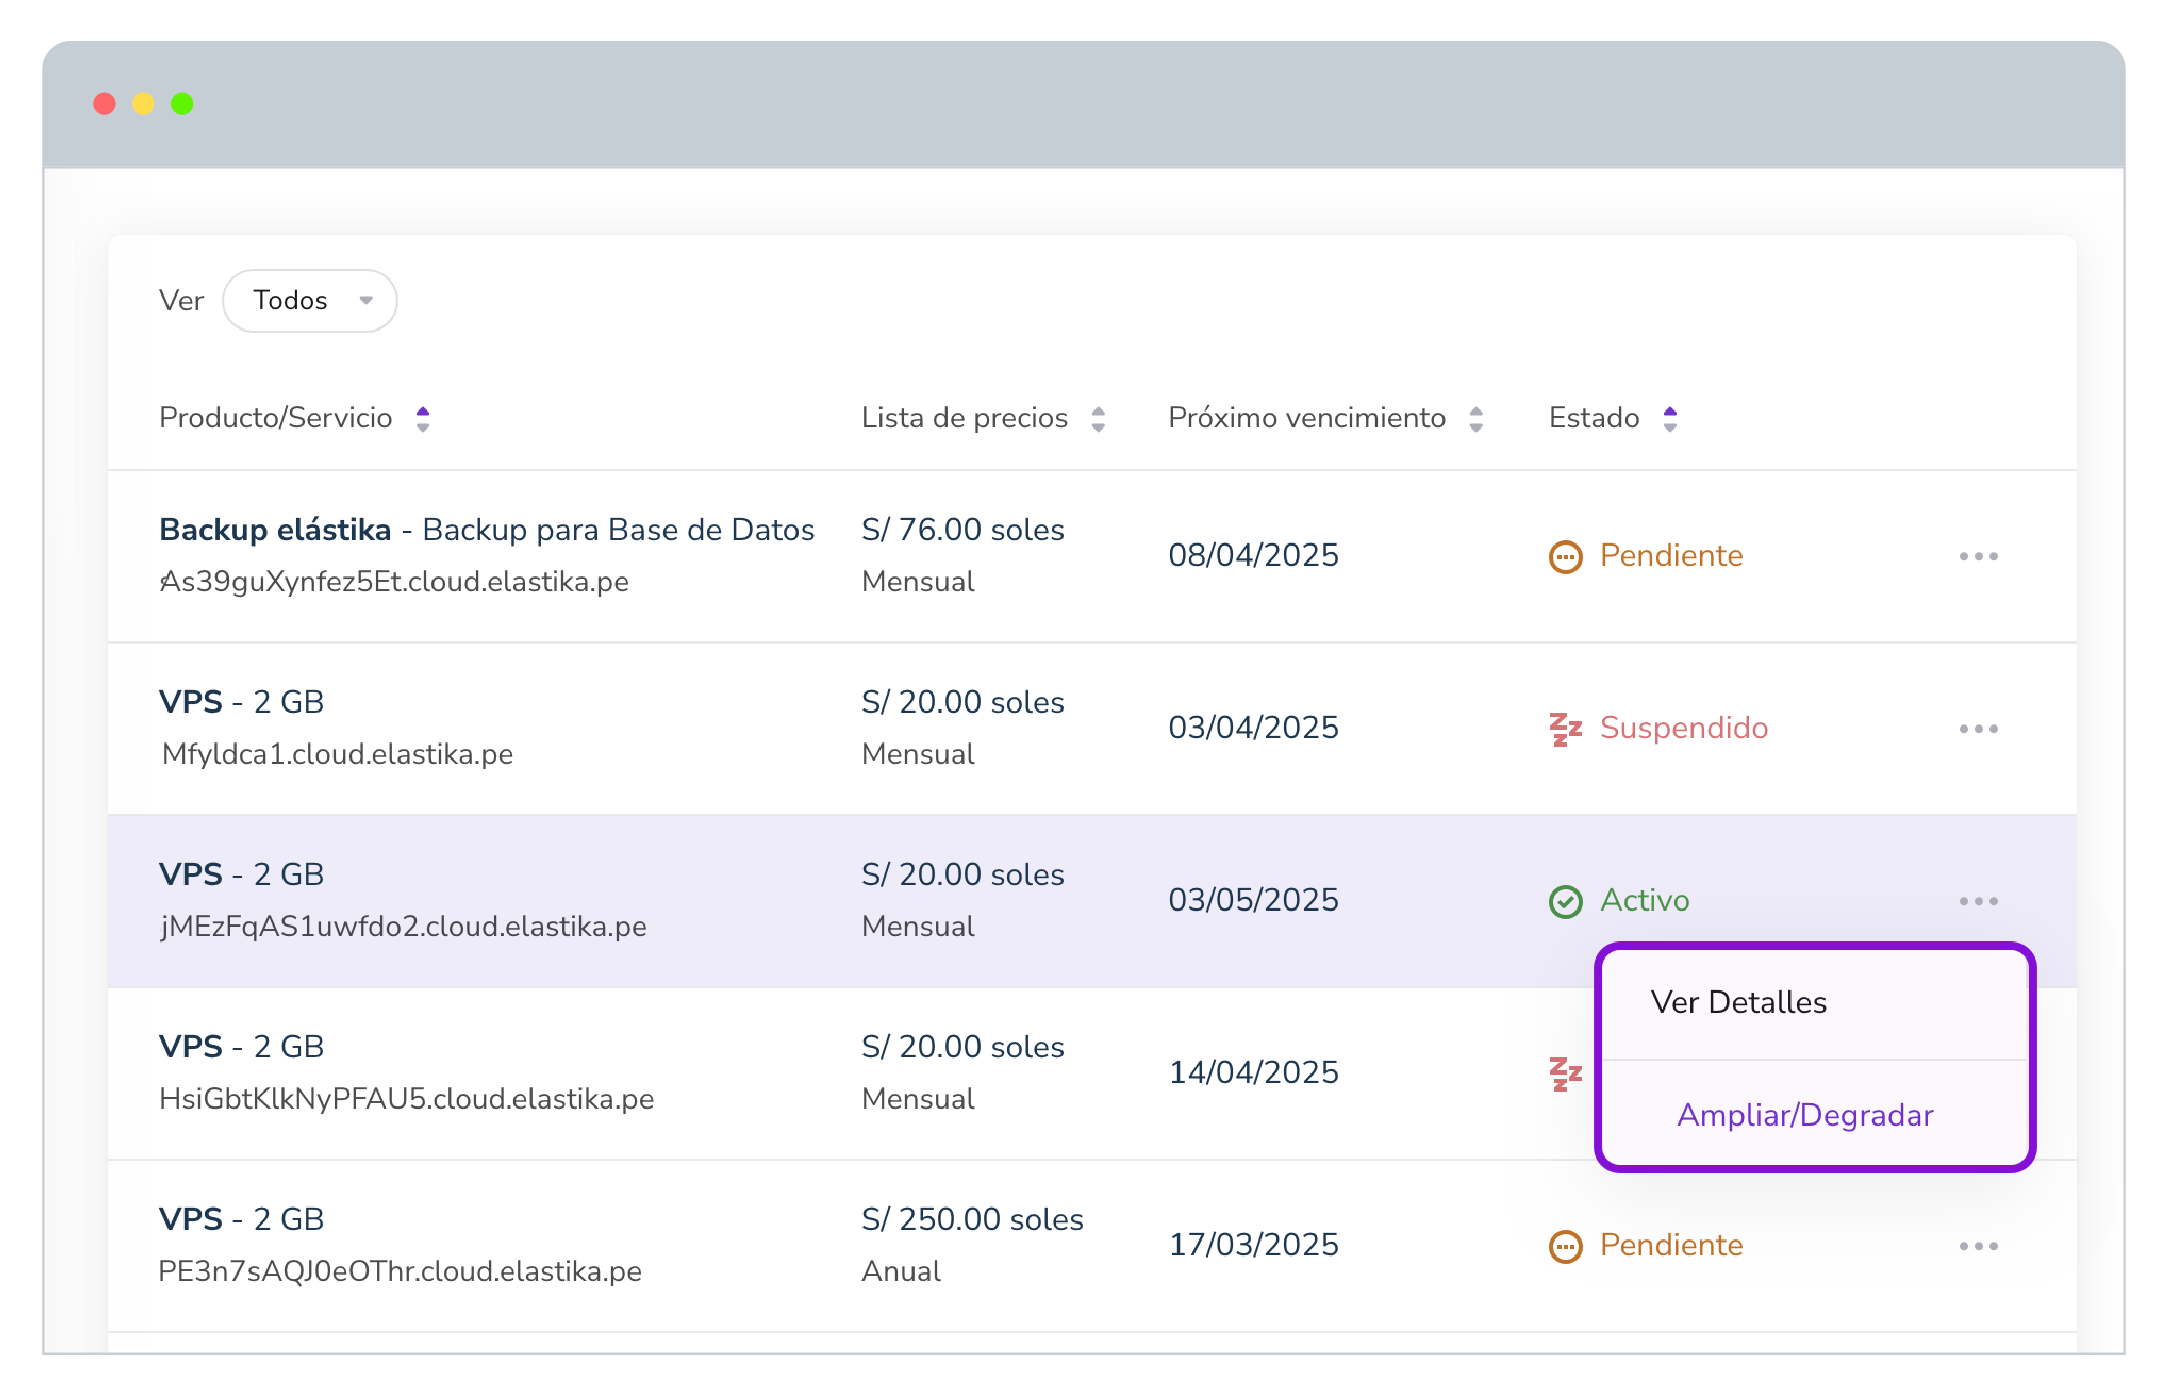2168x1396 pixels.
Task: Click the Estado column header label
Action: (x=1594, y=418)
